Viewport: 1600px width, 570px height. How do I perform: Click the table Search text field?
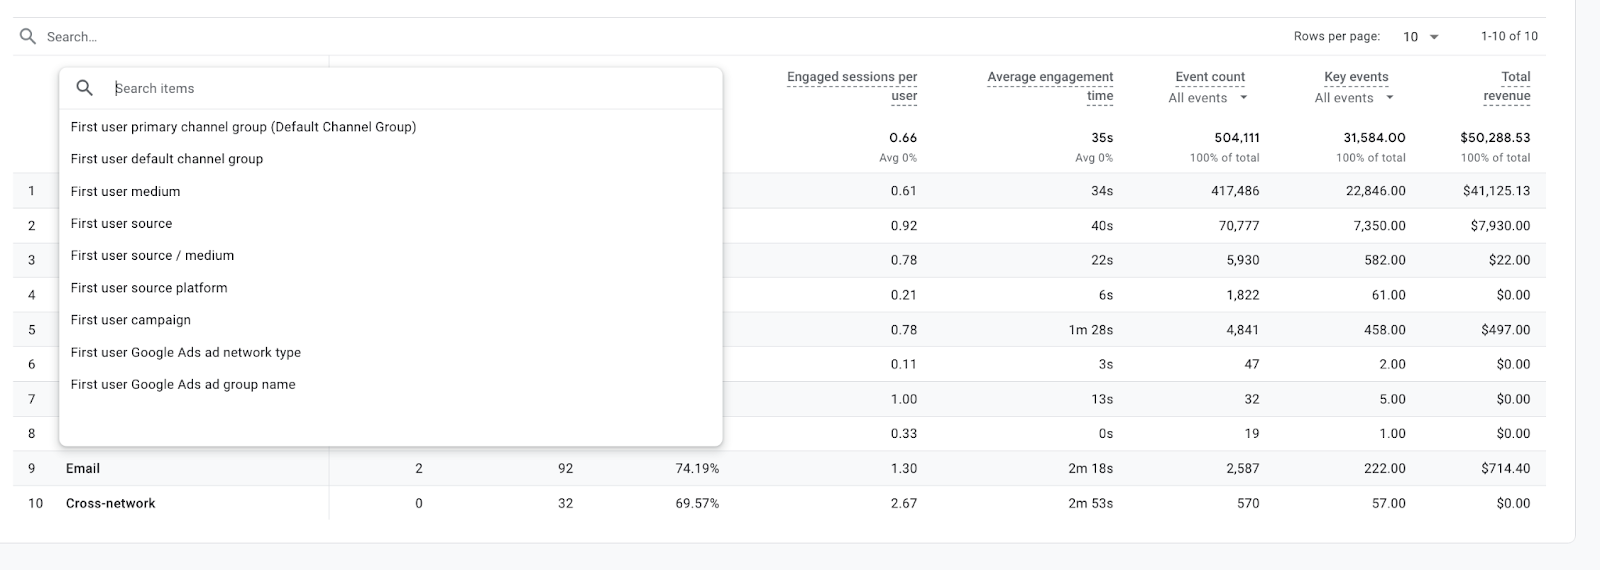(300, 37)
